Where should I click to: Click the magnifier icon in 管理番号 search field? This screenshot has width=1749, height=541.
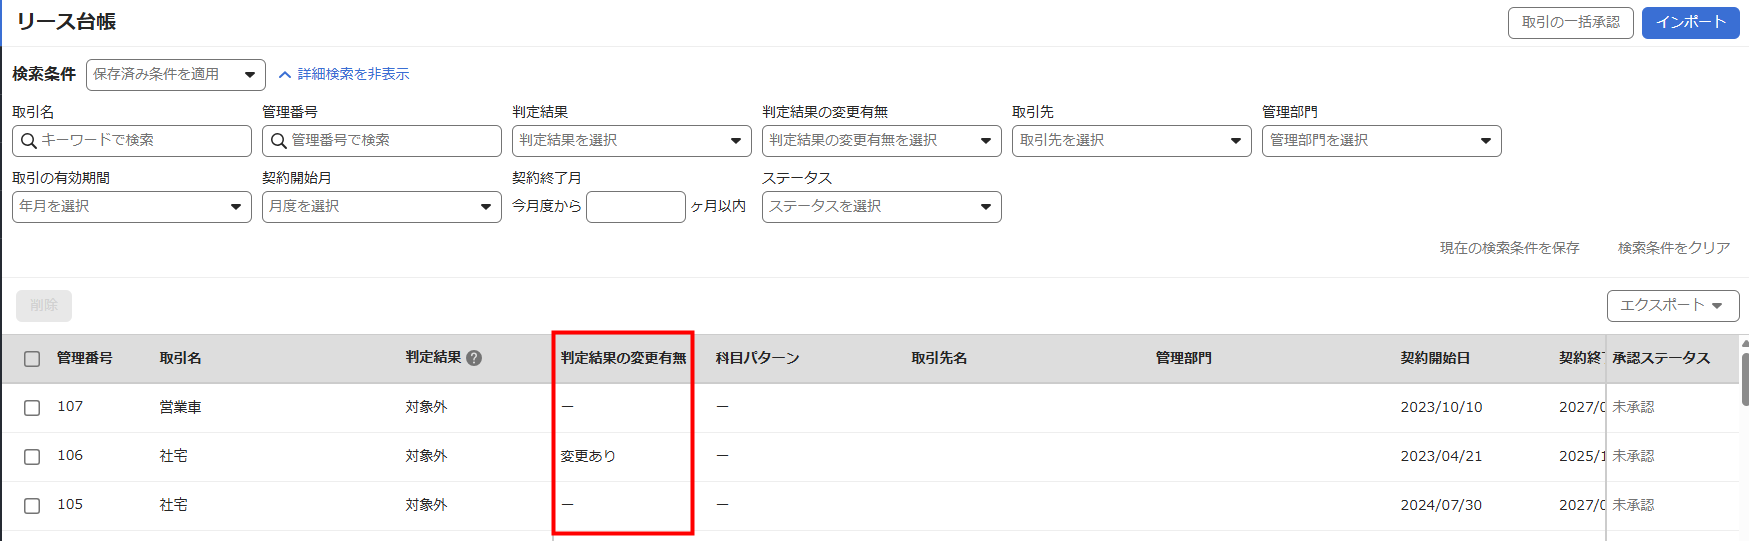pyautogui.click(x=279, y=141)
